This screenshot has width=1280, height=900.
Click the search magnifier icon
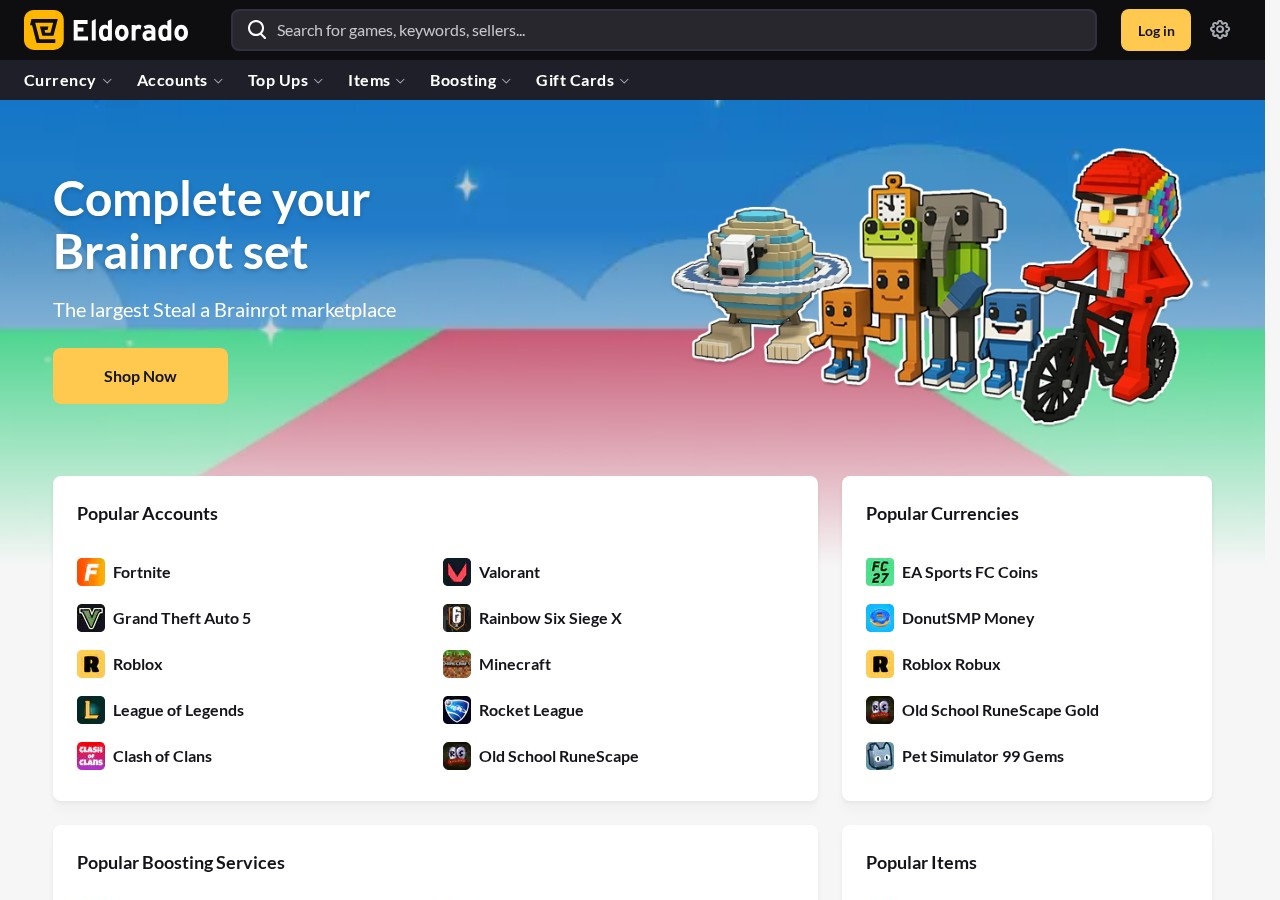[257, 29]
